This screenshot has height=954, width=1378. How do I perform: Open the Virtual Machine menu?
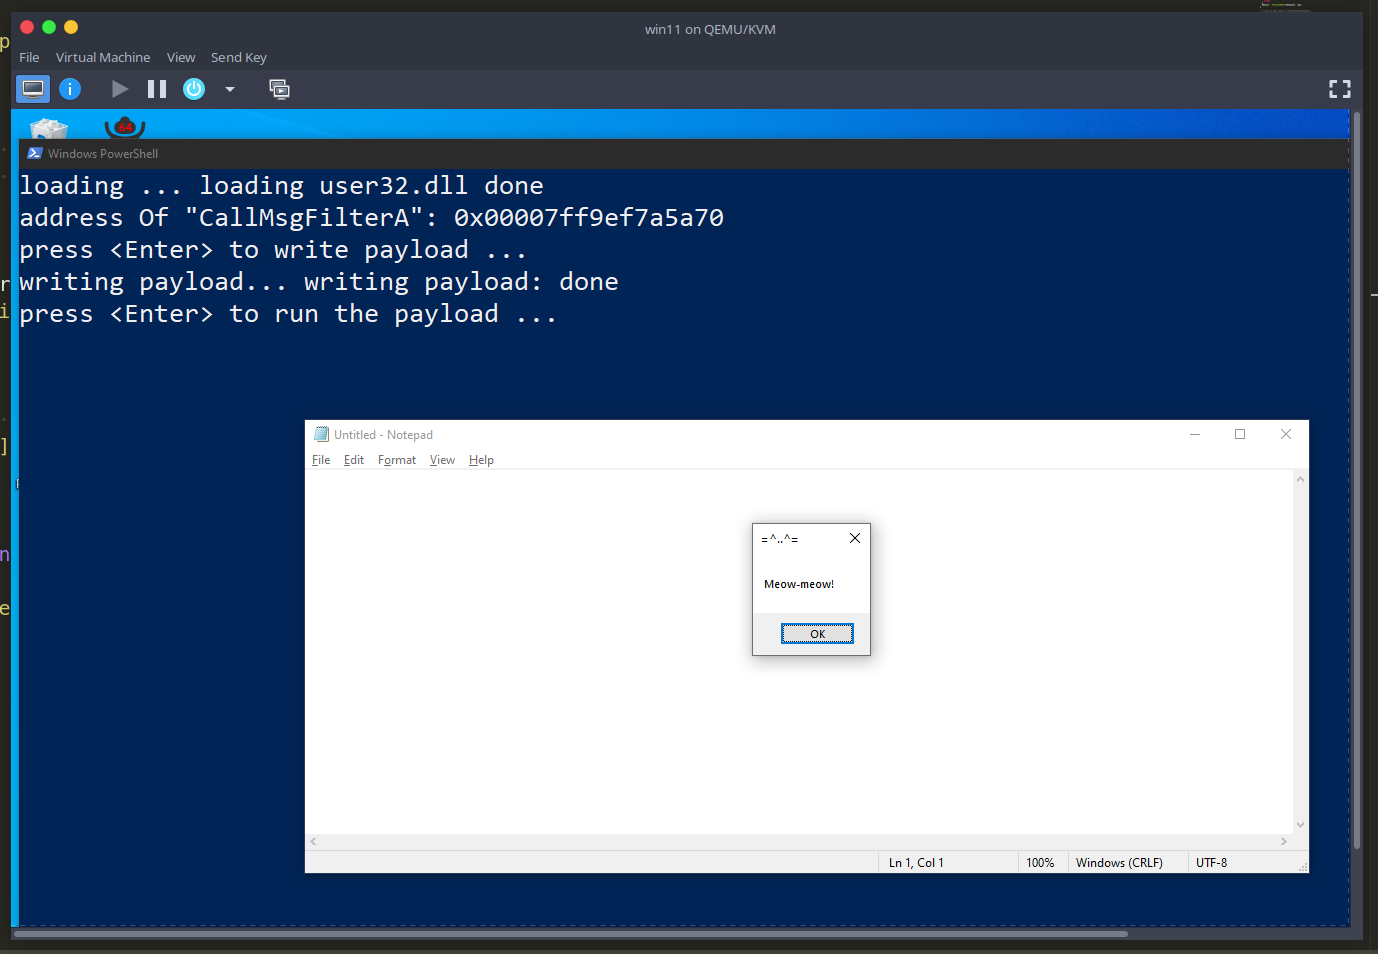[x=103, y=57]
